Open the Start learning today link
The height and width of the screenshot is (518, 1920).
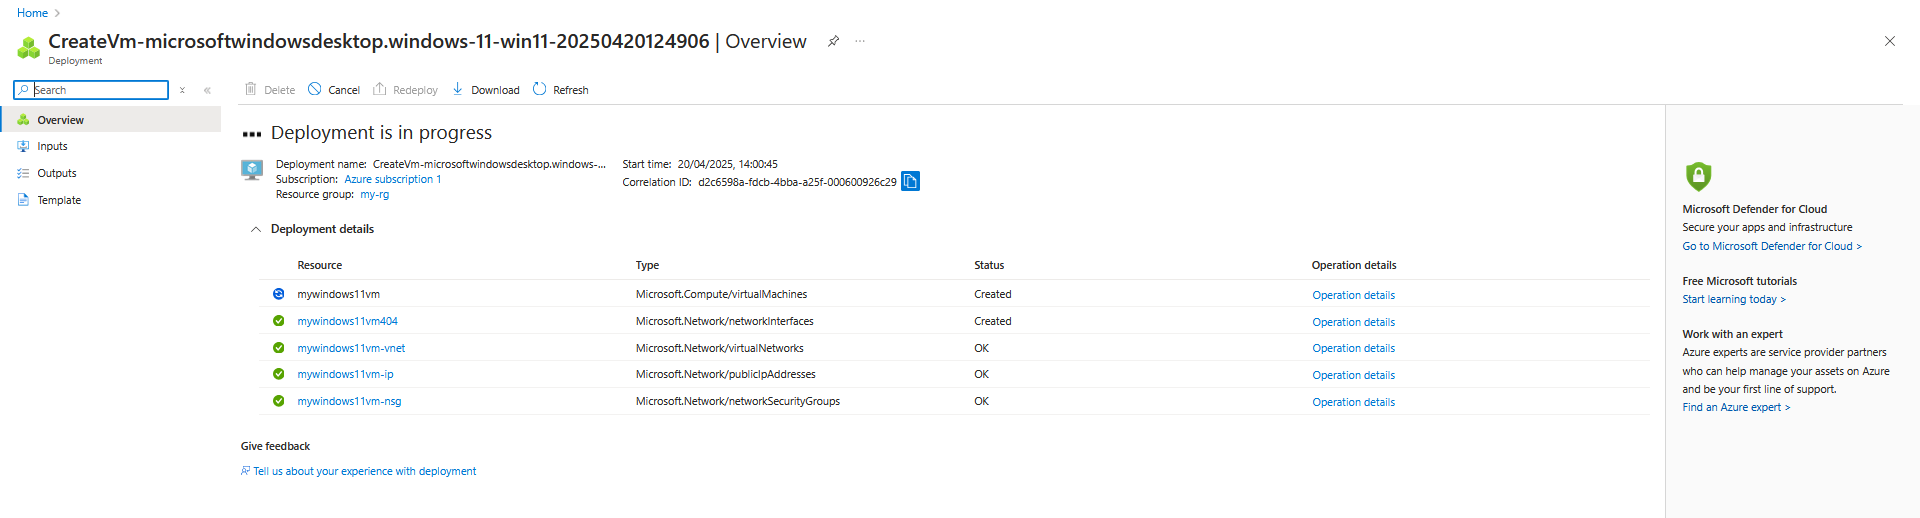tap(1733, 299)
